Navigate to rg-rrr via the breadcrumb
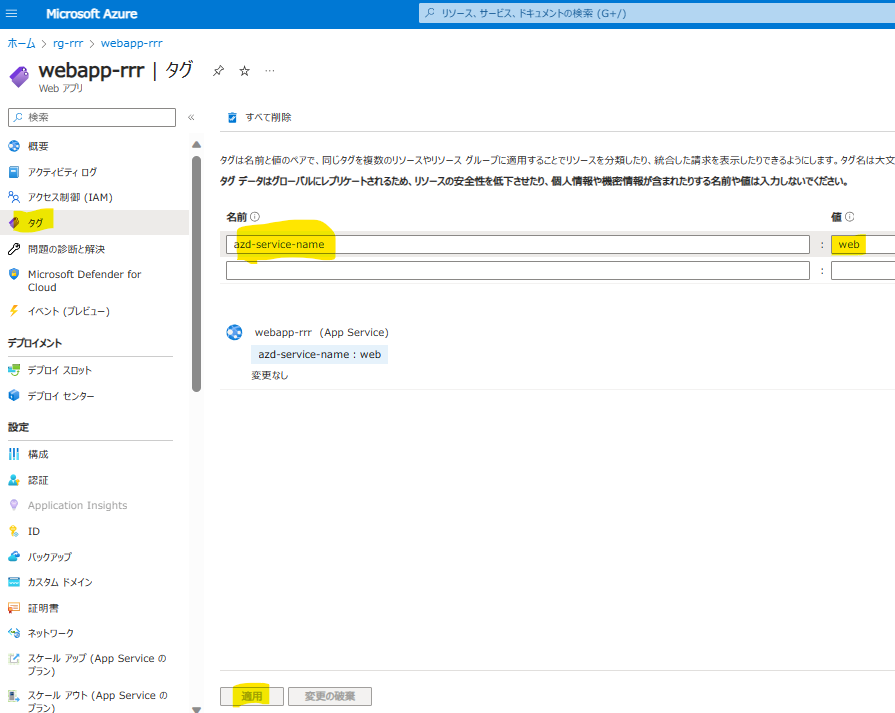Viewport: 895px width, 713px height. (x=68, y=43)
